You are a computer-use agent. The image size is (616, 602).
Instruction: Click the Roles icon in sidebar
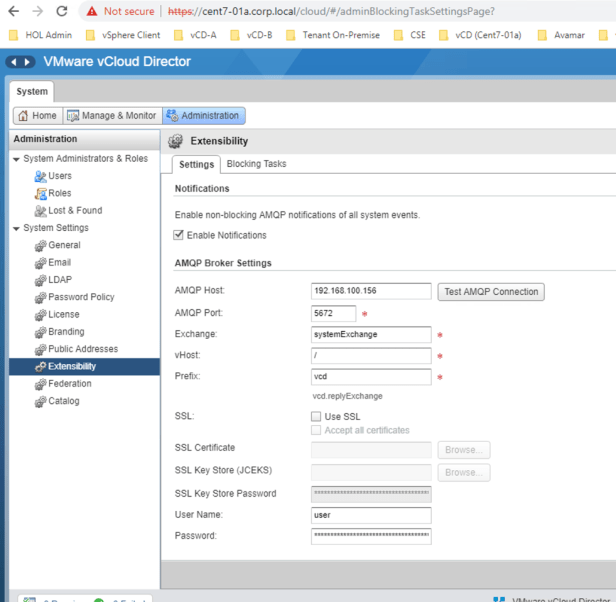coord(40,193)
